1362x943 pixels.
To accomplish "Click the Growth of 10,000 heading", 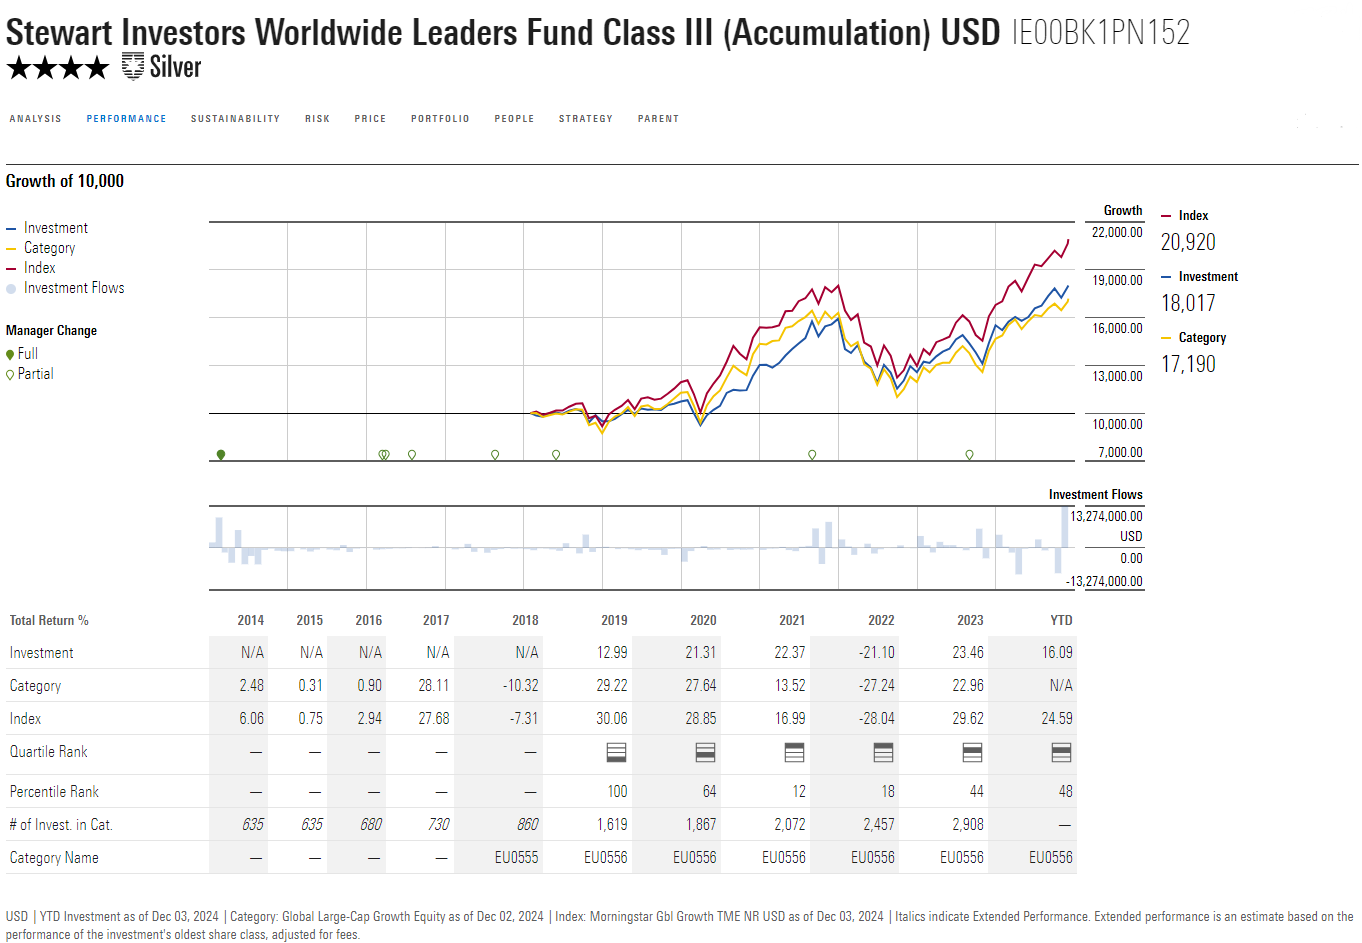I will click(x=65, y=181).
